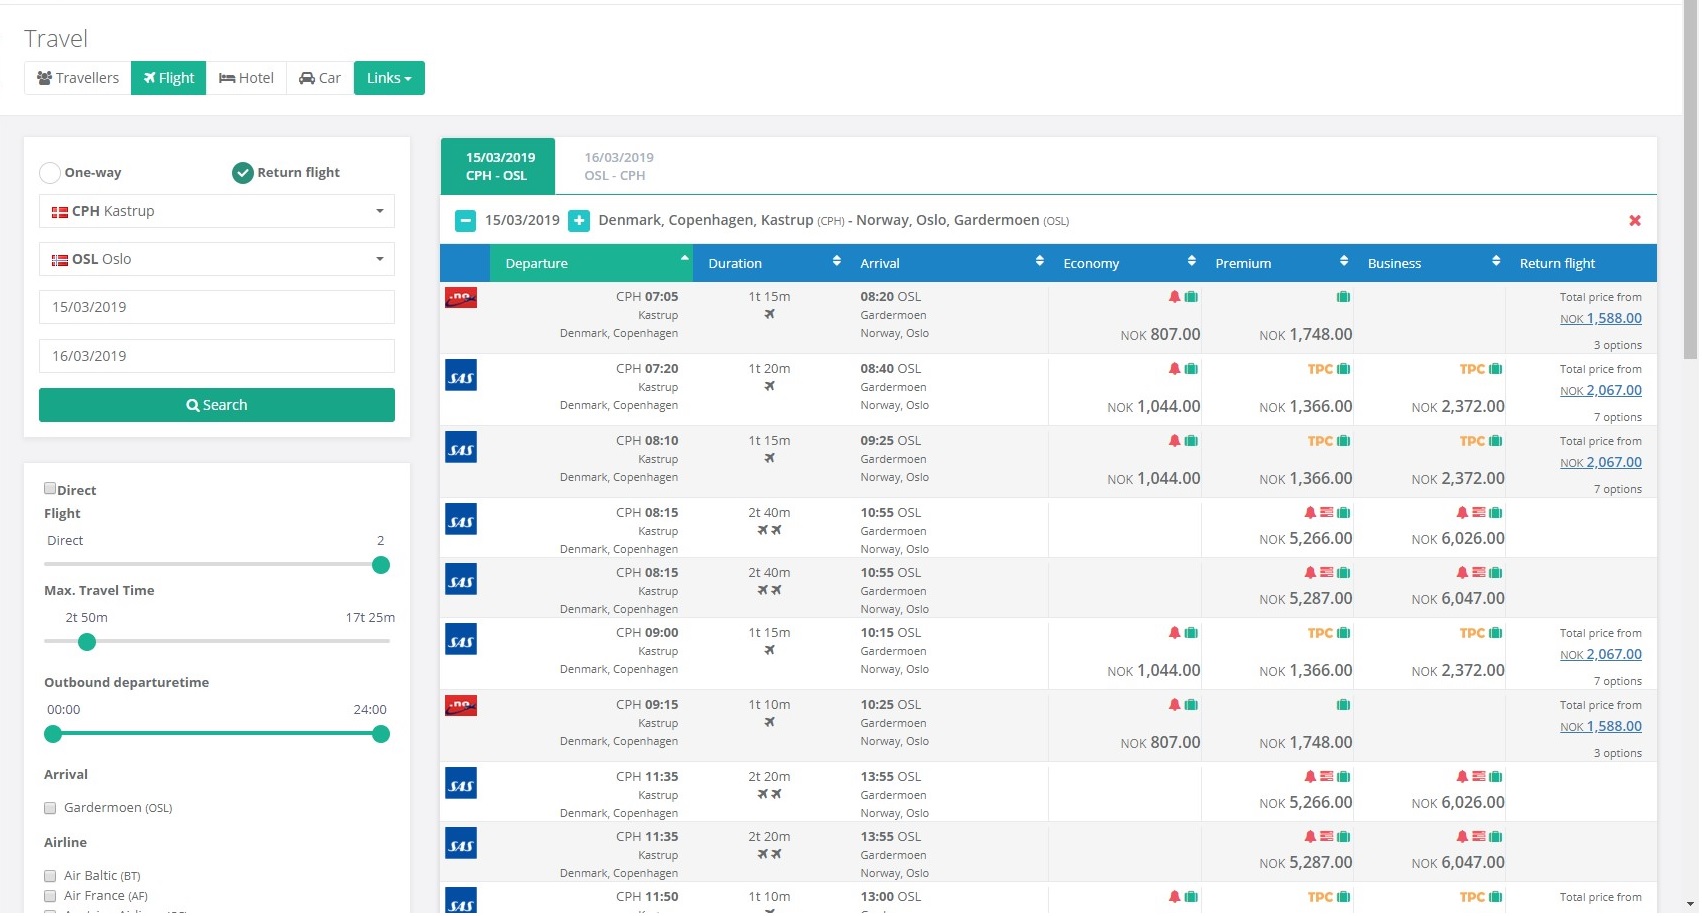Click the Norway flag on the OSL Oslo field
The height and width of the screenshot is (916, 1702).
[60, 260]
